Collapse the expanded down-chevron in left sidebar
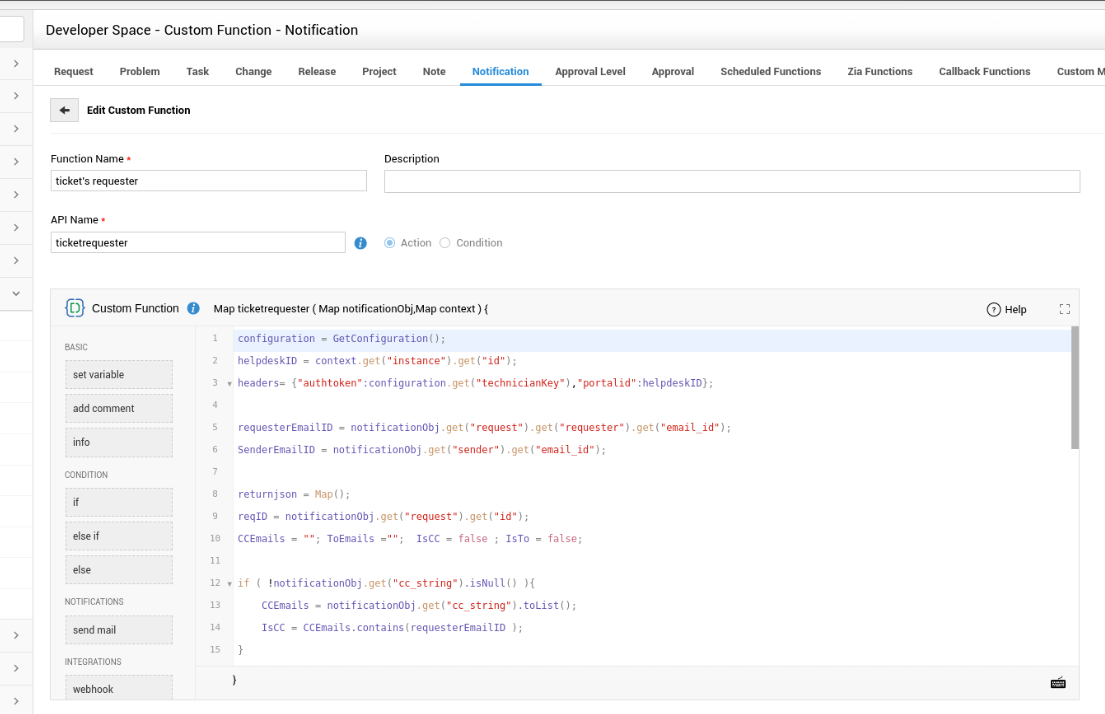Viewport: 1105px width, 714px height. click(x=16, y=294)
